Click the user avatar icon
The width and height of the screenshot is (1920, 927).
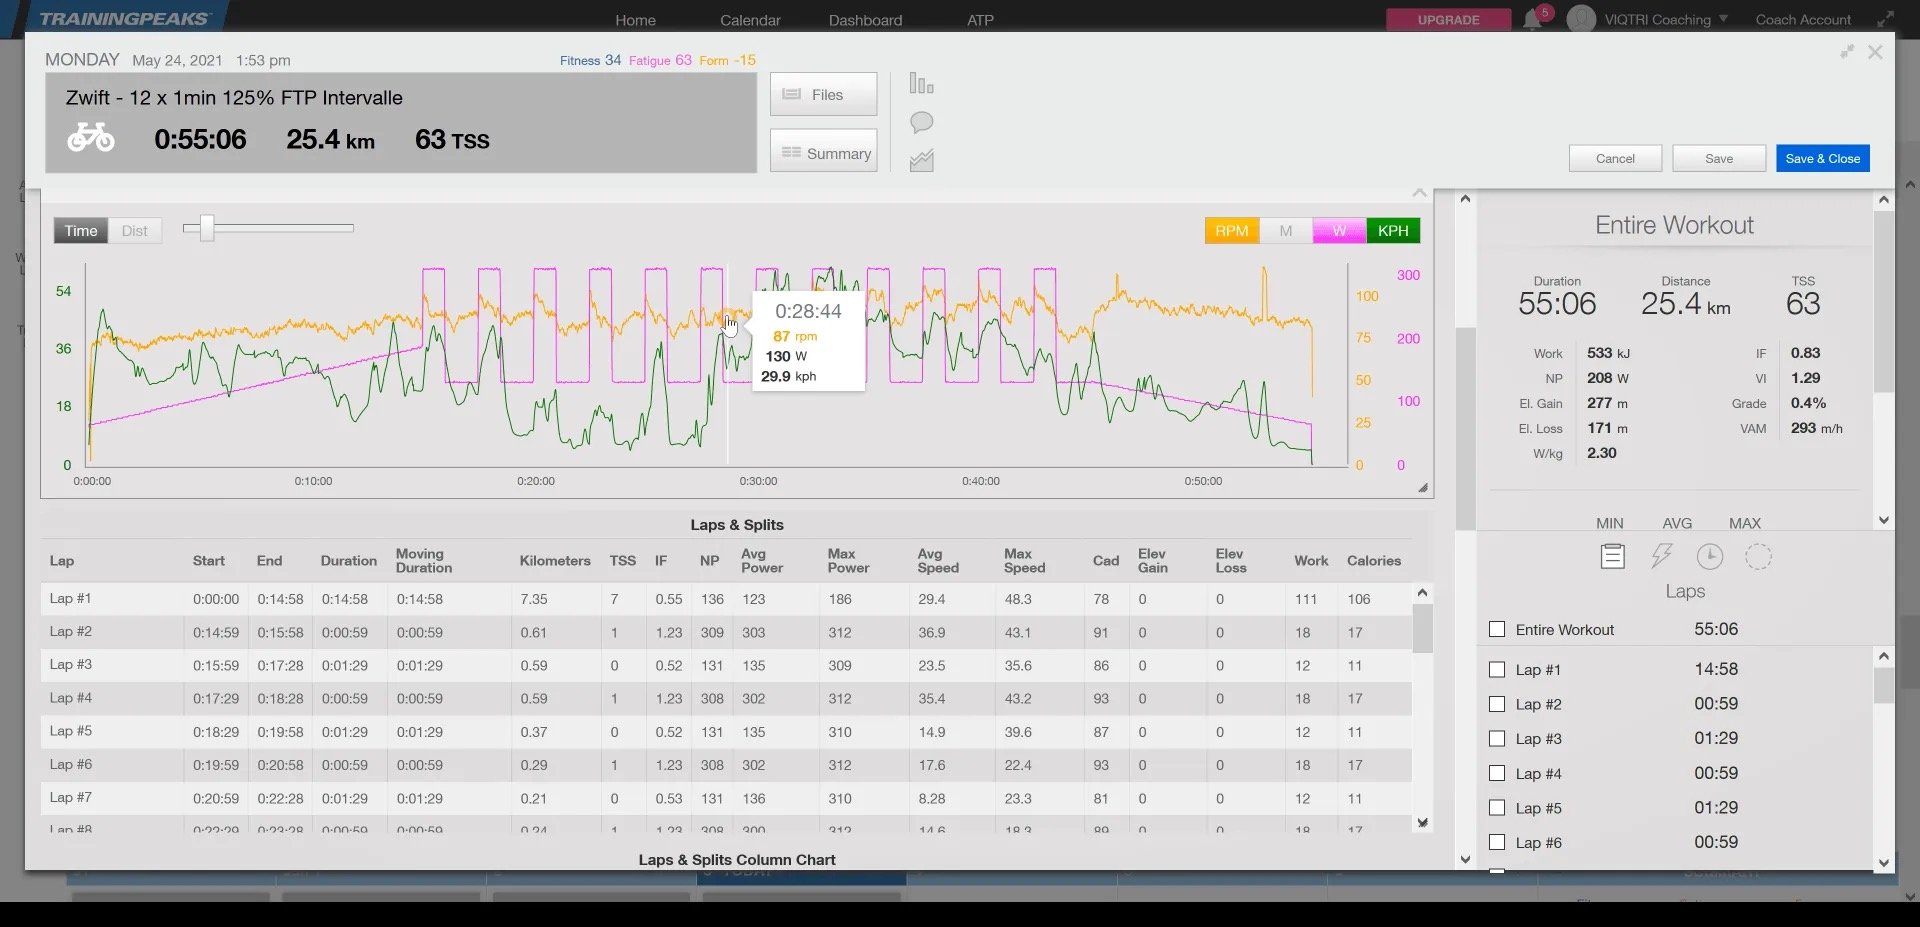tap(1581, 19)
